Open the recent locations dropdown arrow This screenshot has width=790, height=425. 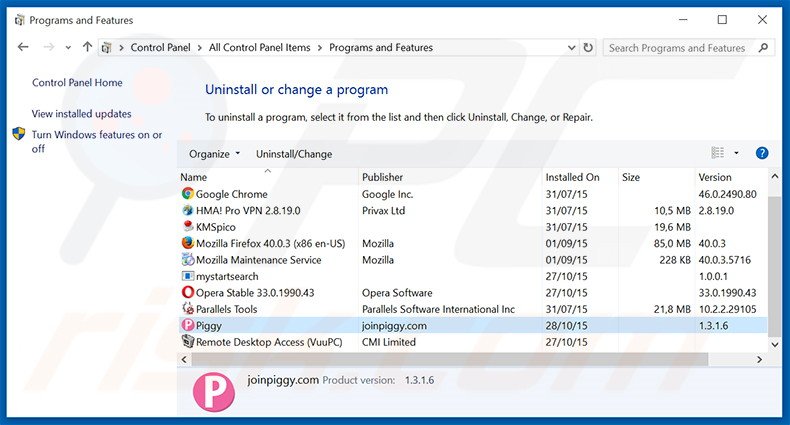(68, 48)
